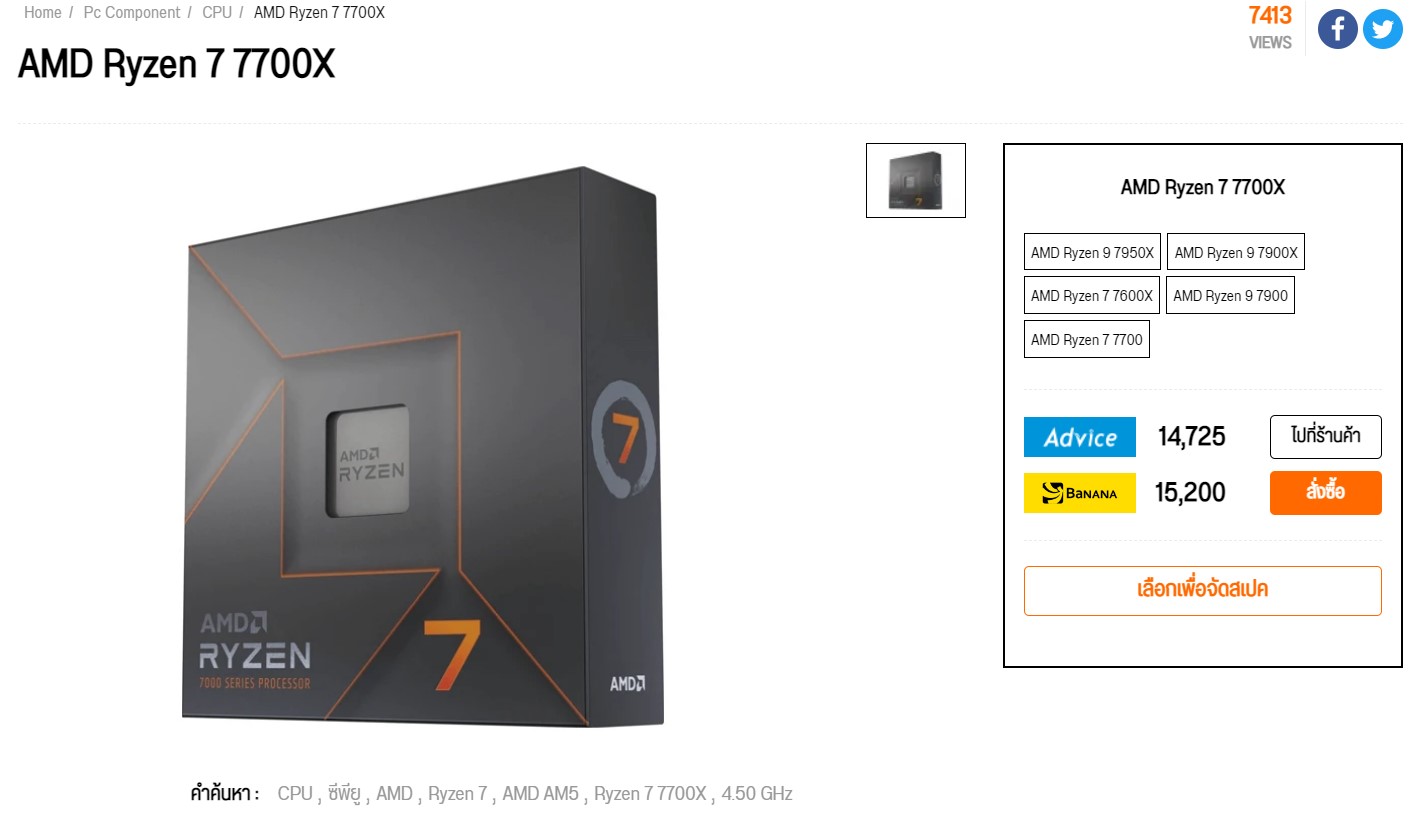This screenshot has height=830, width=1423.
Task: Switch to the AMD Ryzen 7 7700 model
Action: (x=1087, y=340)
